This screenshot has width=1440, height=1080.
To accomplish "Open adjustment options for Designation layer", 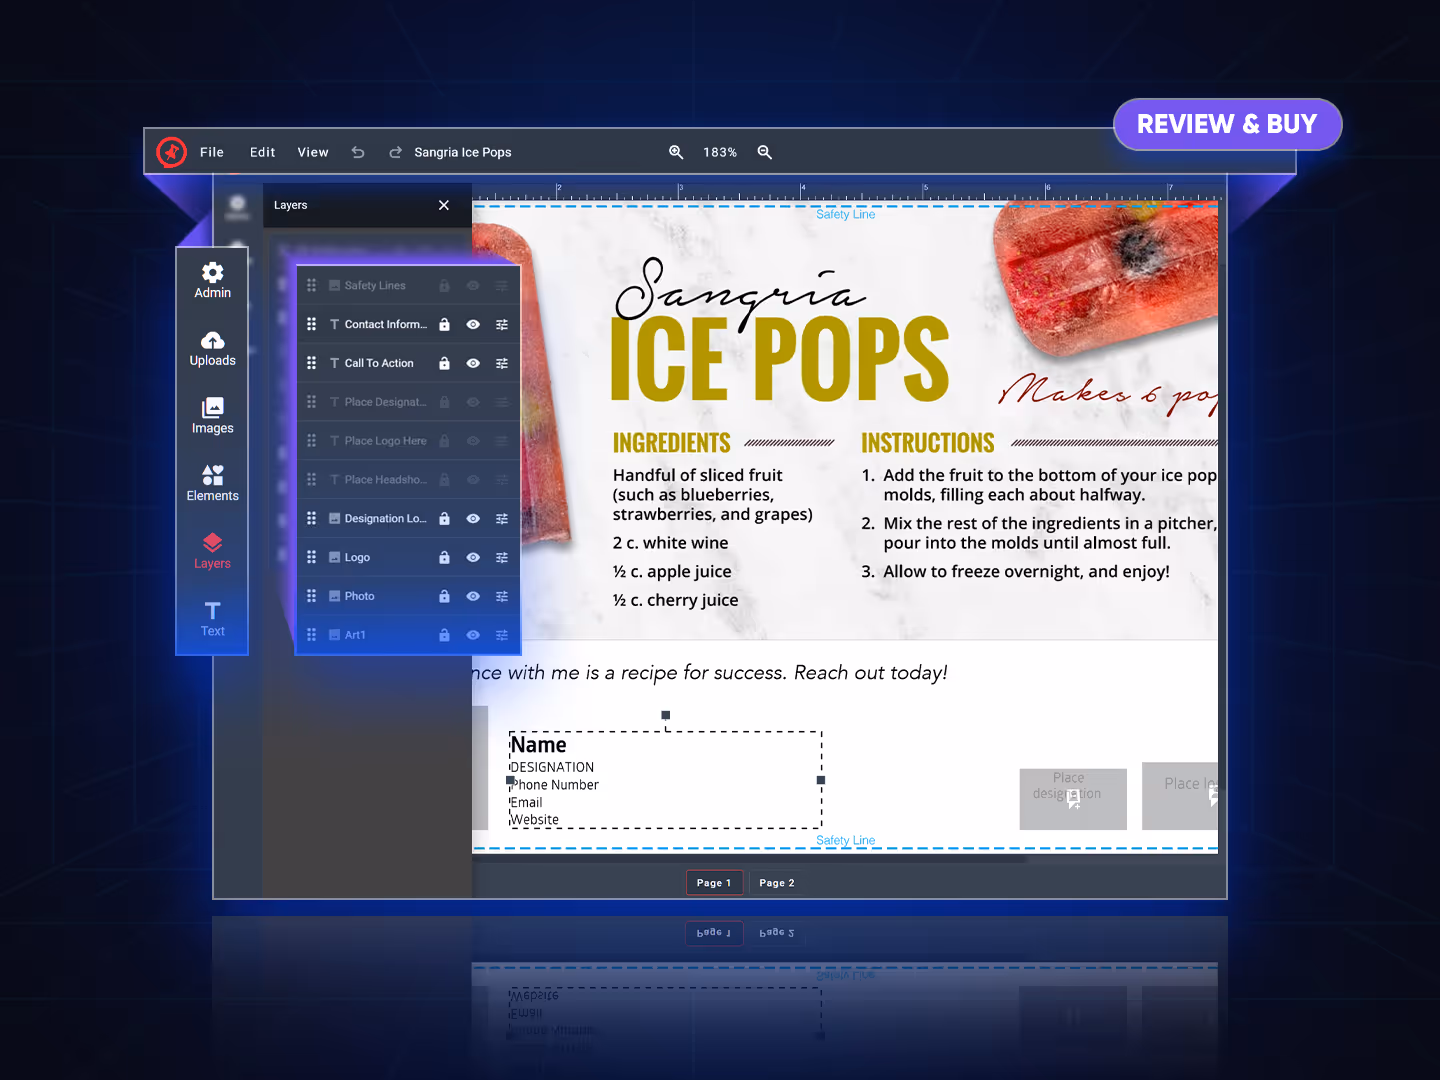I will (x=502, y=519).
